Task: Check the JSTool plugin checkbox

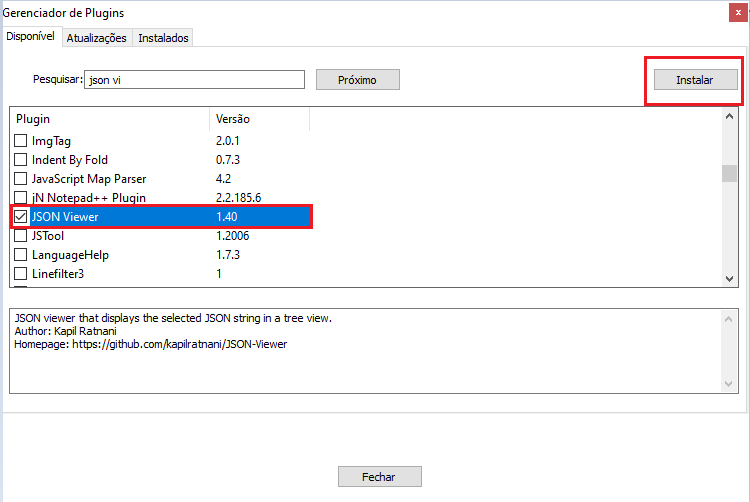Action: (20, 236)
